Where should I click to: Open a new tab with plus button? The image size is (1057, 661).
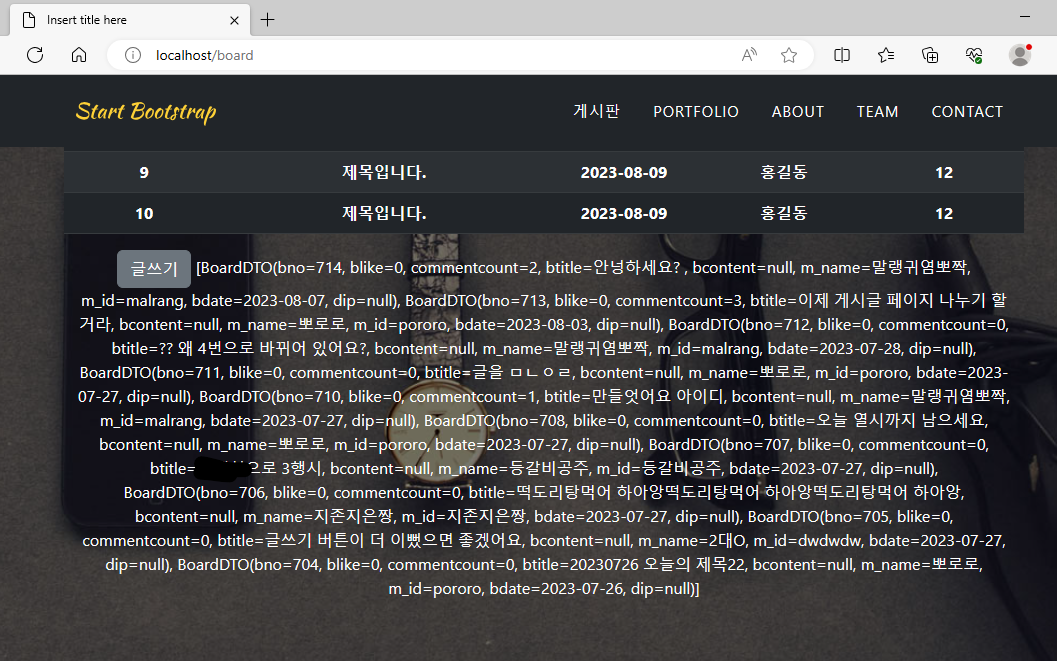268,20
